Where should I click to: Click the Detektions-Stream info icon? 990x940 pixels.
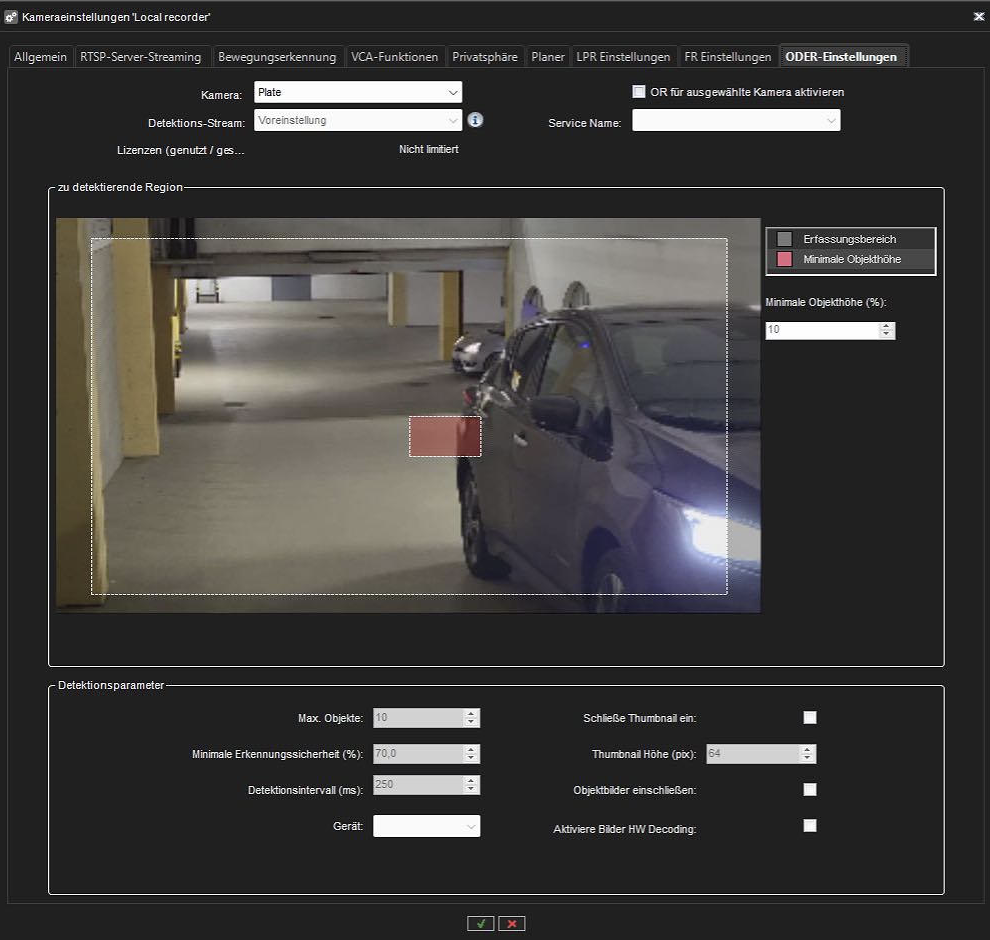point(475,119)
